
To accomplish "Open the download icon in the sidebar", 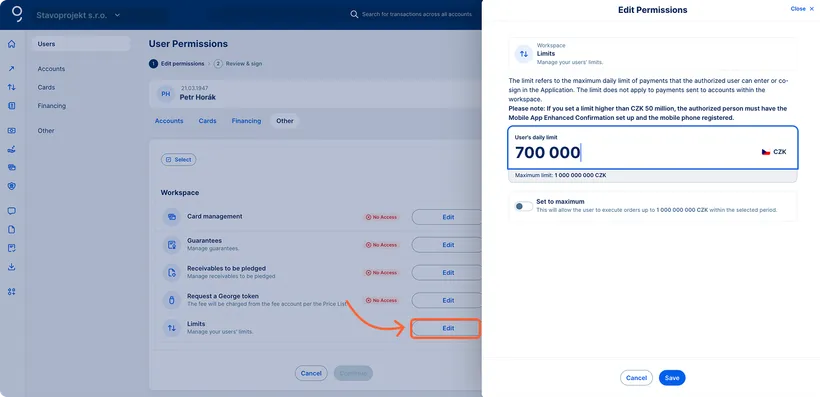I will click(12, 267).
